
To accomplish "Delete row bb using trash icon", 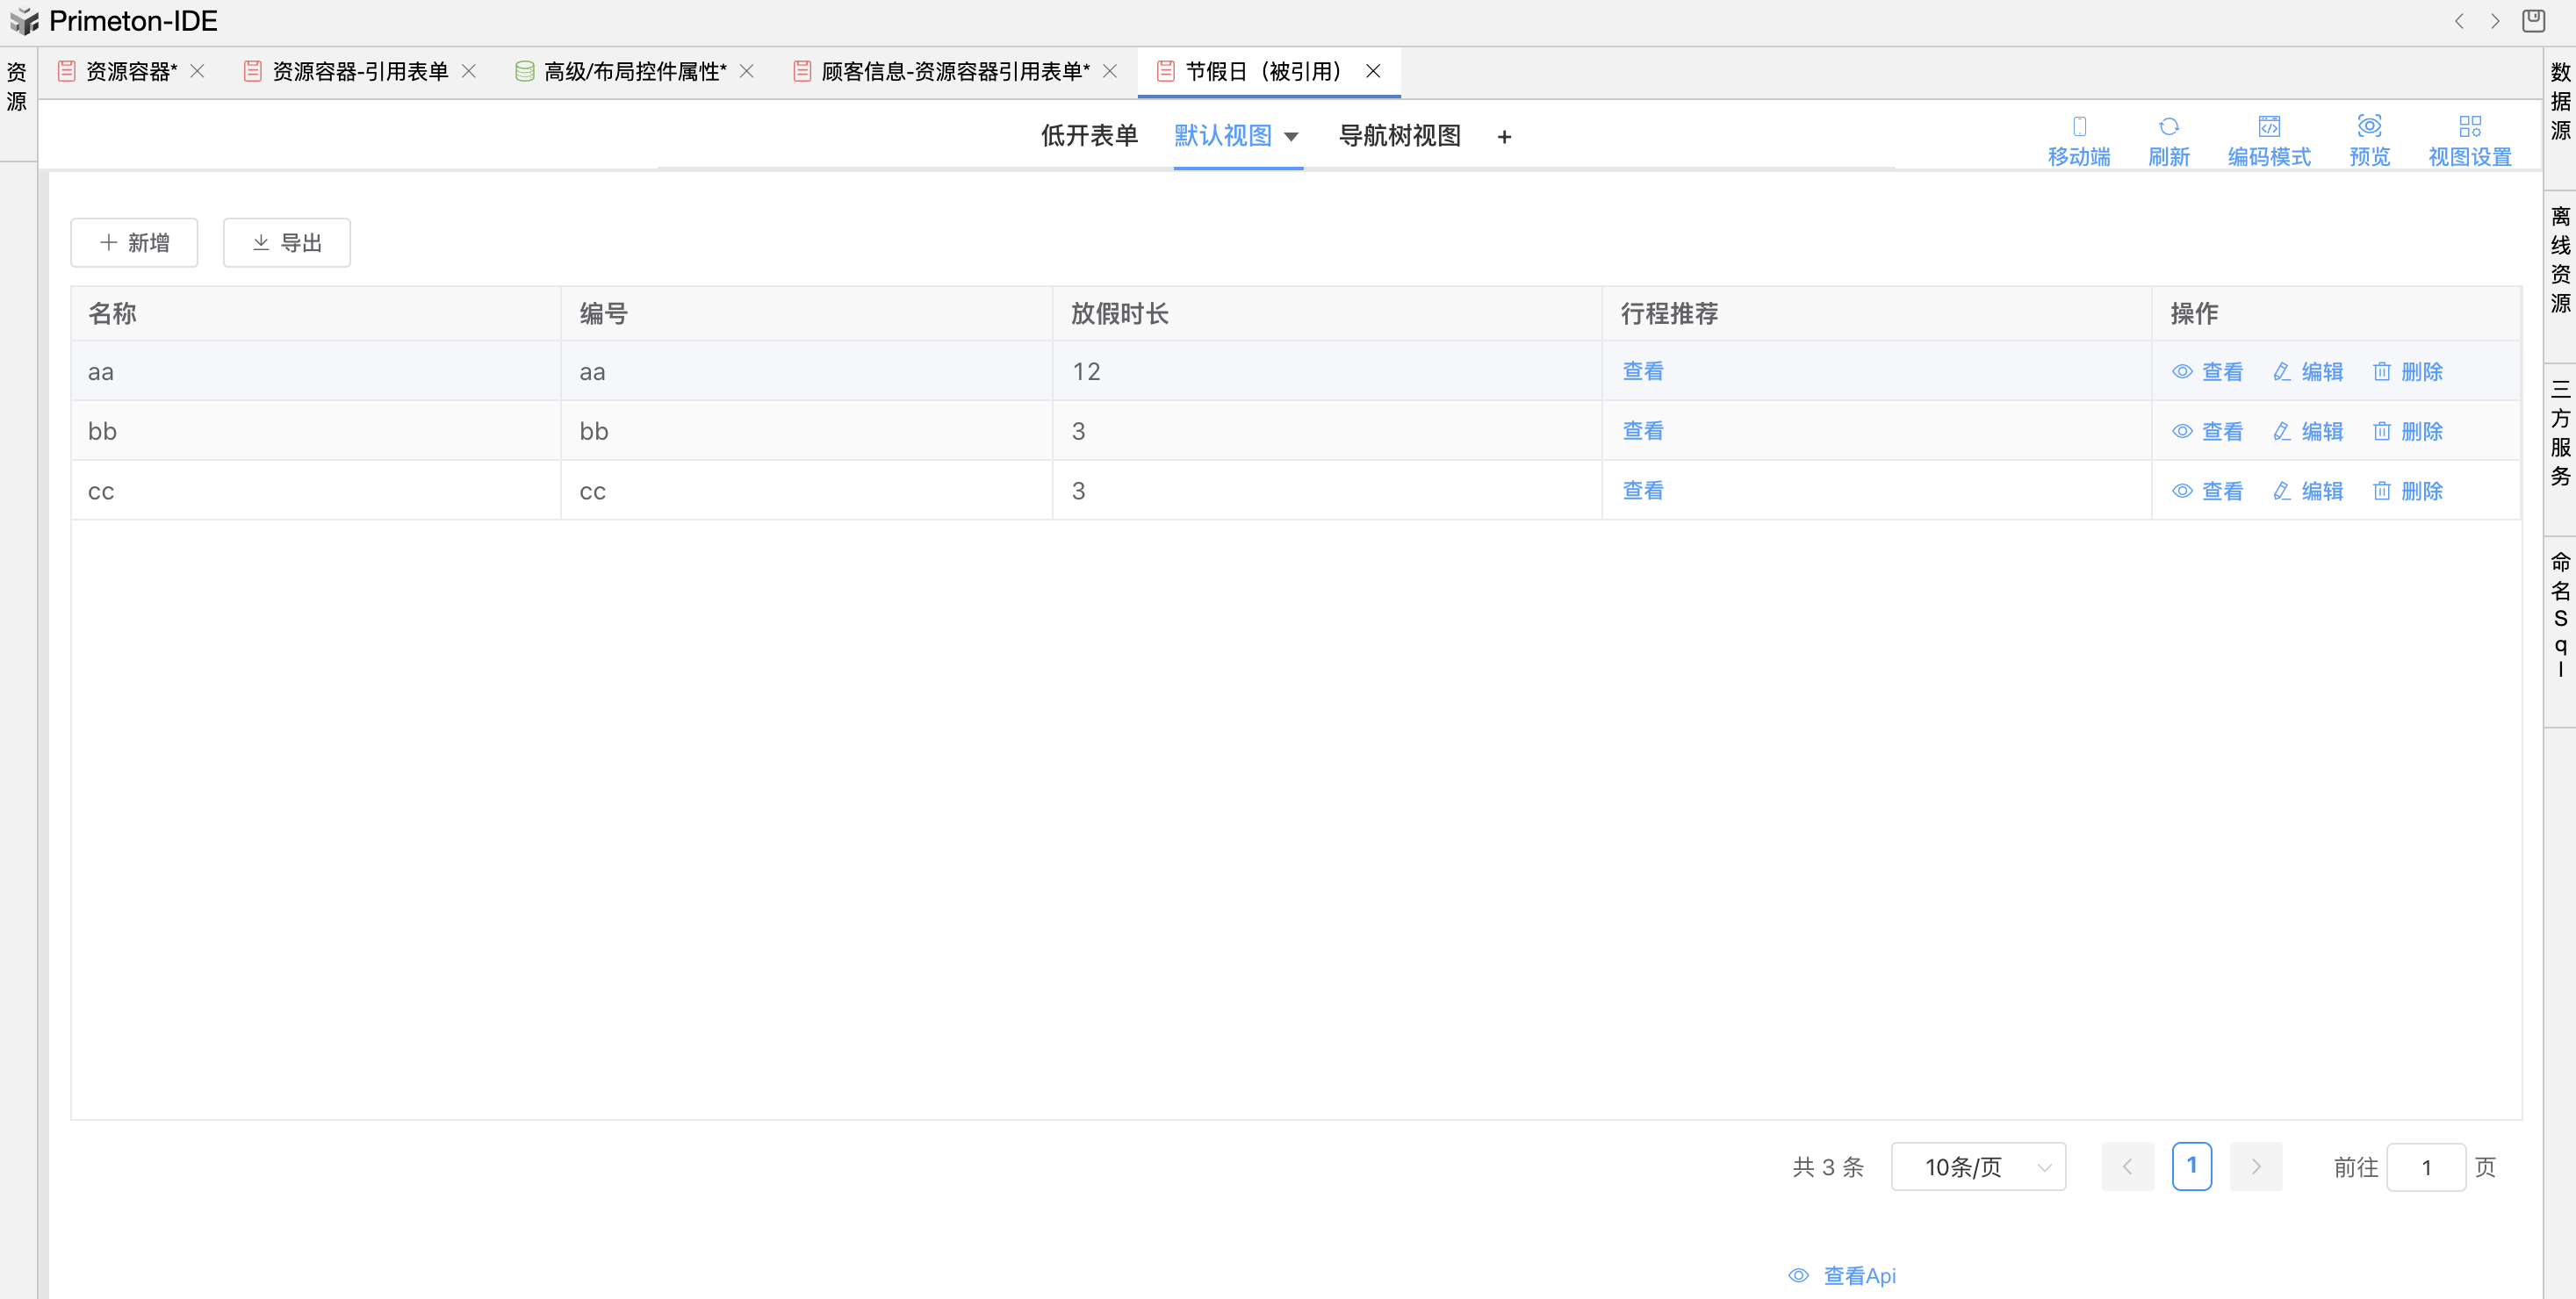I will [x=2381, y=431].
